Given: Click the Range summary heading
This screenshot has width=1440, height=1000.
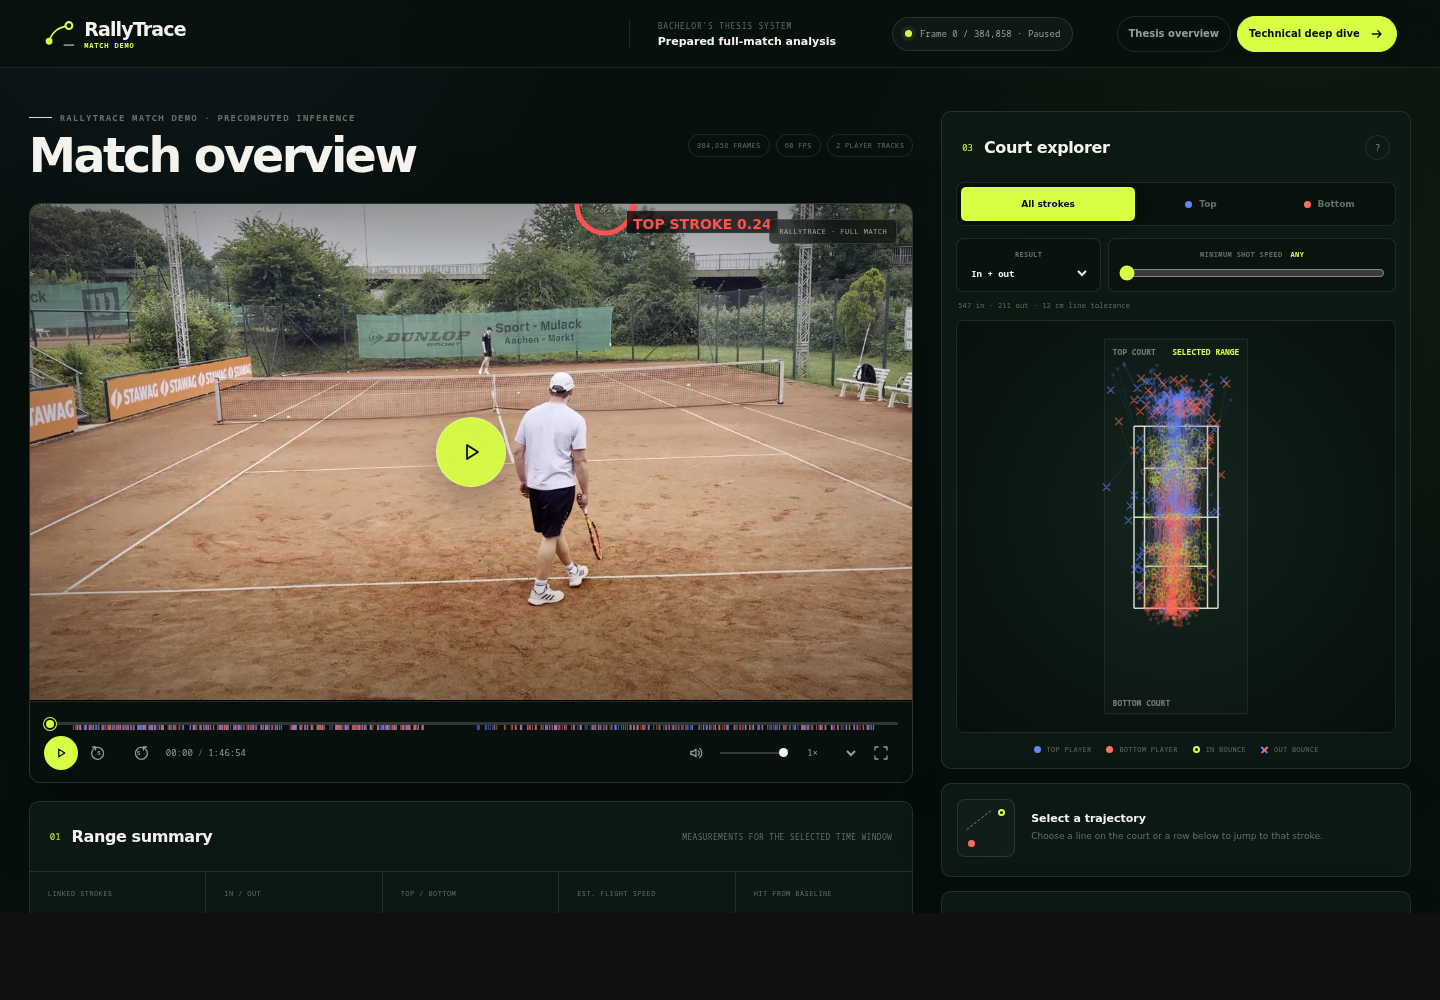Looking at the screenshot, I should point(142,837).
